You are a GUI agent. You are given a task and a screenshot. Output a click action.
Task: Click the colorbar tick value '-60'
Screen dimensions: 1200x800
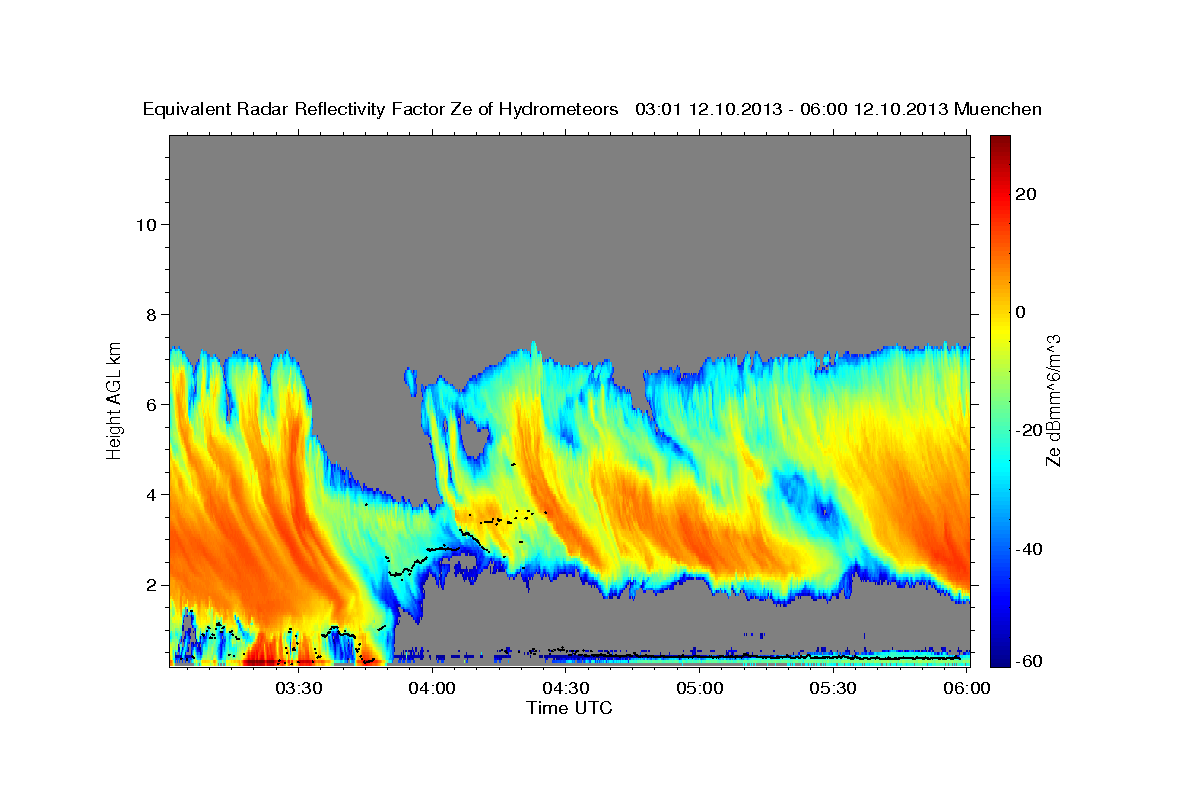pos(1027,661)
